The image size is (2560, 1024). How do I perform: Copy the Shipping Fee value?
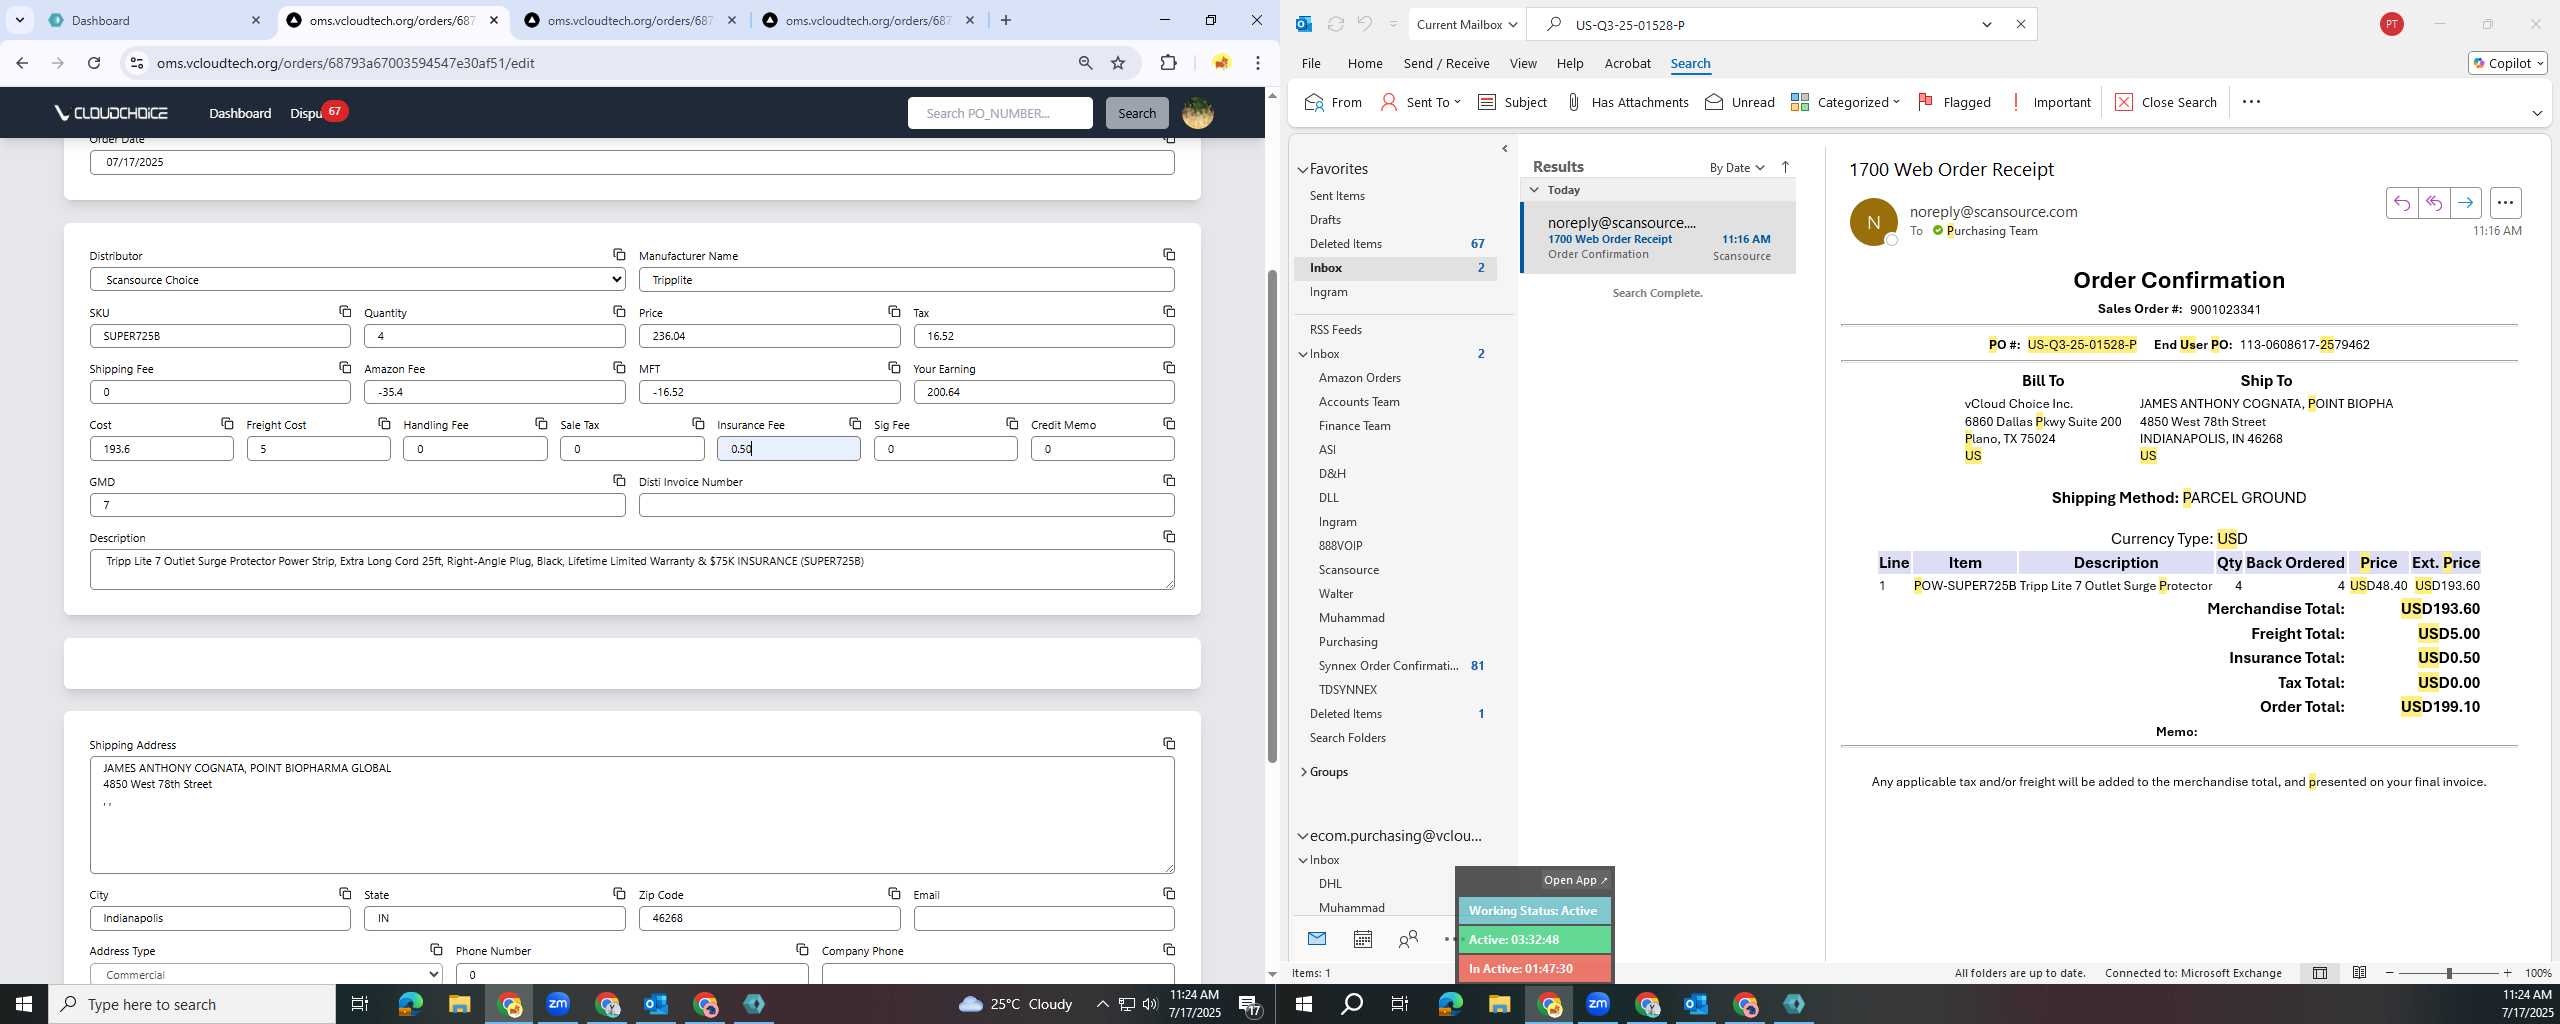pos(345,368)
